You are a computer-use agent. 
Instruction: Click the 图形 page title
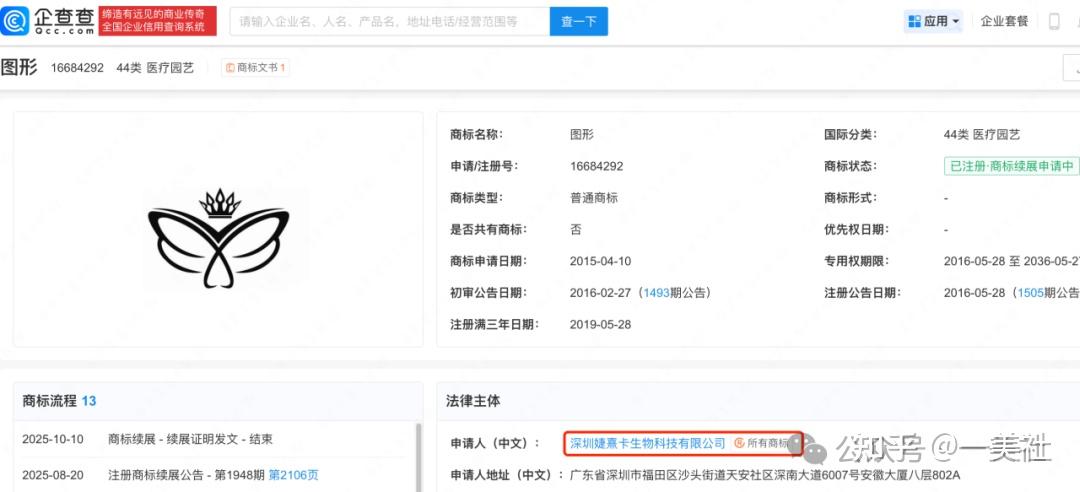click(19, 67)
